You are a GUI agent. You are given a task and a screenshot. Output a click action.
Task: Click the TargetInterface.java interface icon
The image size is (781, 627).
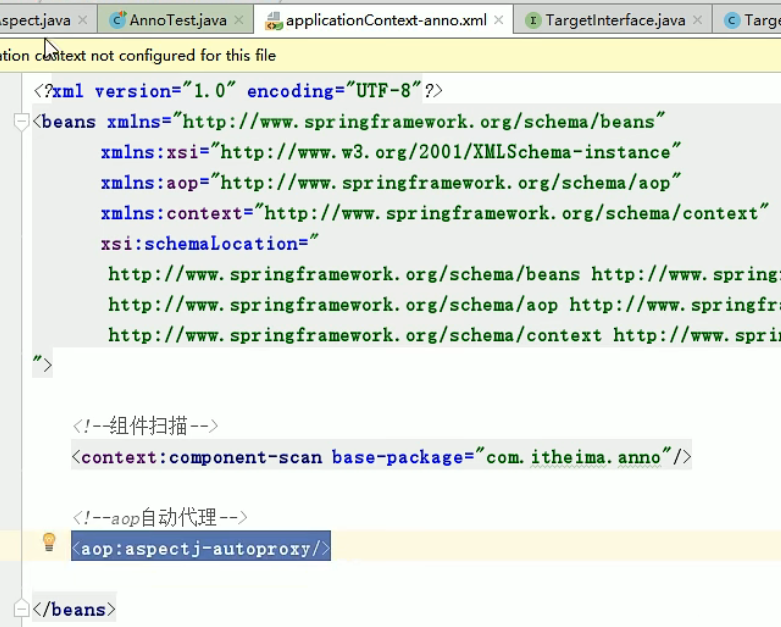(x=533, y=20)
